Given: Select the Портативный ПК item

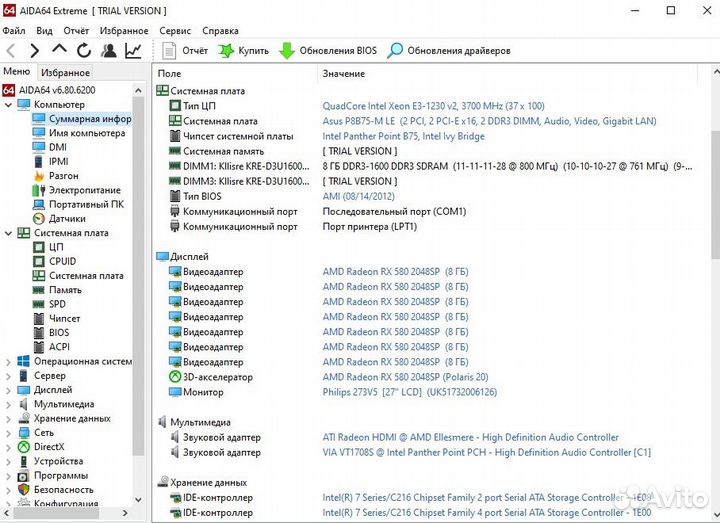Looking at the screenshot, I should pyautogui.click(x=79, y=204).
